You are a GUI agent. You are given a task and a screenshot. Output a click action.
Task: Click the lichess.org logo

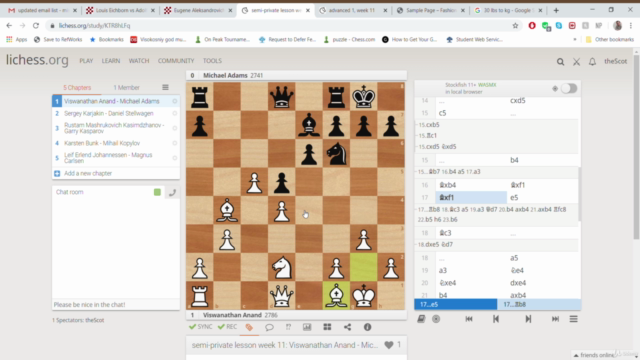tap(37, 60)
